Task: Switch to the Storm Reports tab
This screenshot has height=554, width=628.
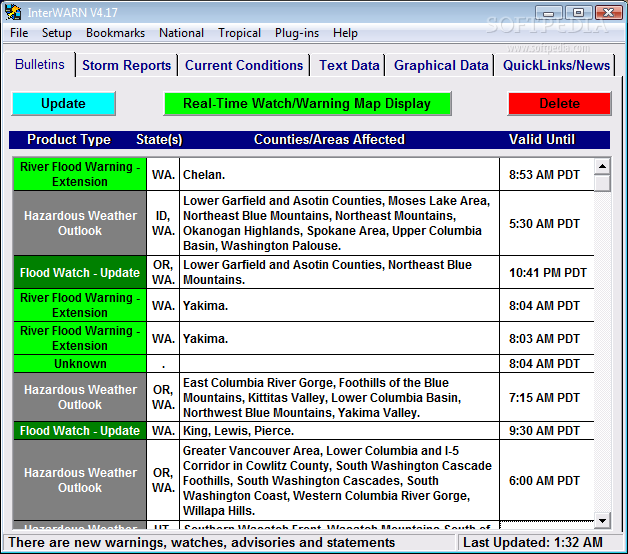Action: tap(127, 65)
